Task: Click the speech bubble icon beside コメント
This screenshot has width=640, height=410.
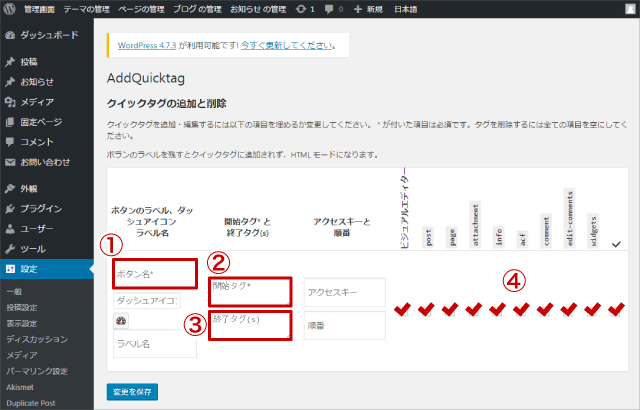Action: (10, 142)
